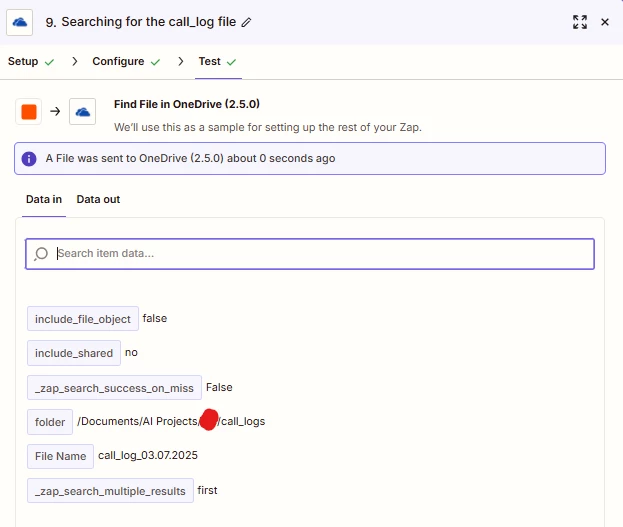Screen dimensions: 623x527
Task: Select the _zap_search_success_on_miss key label
Action: point(114,388)
